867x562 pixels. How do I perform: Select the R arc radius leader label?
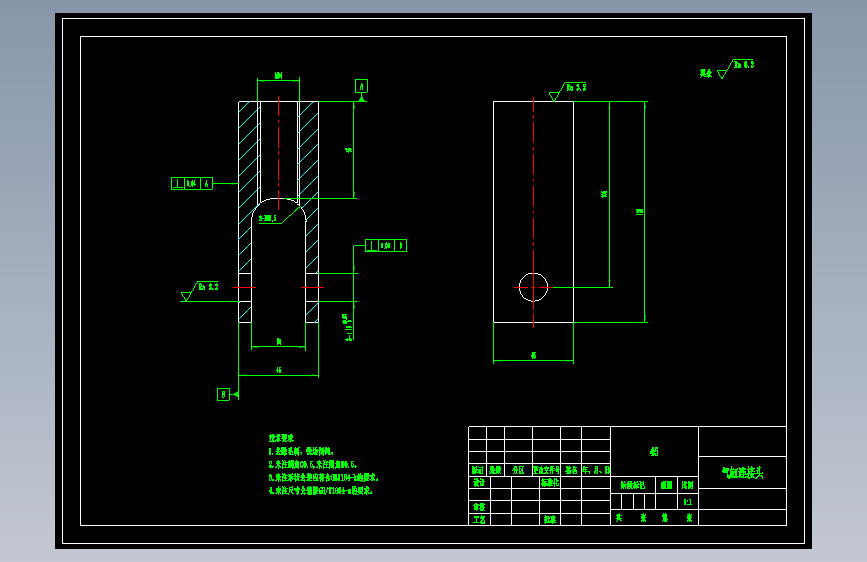pos(268,218)
